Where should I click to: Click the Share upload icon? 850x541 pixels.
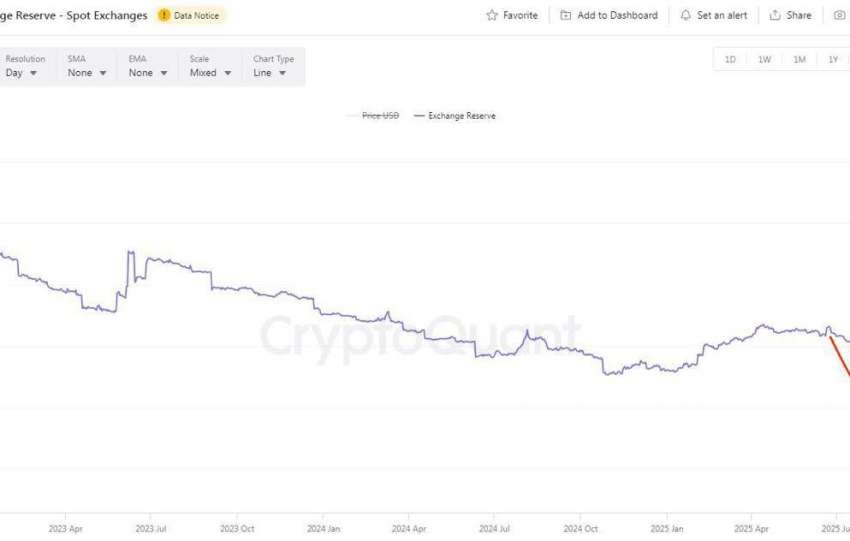pyautogui.click(x=775, y=15)
